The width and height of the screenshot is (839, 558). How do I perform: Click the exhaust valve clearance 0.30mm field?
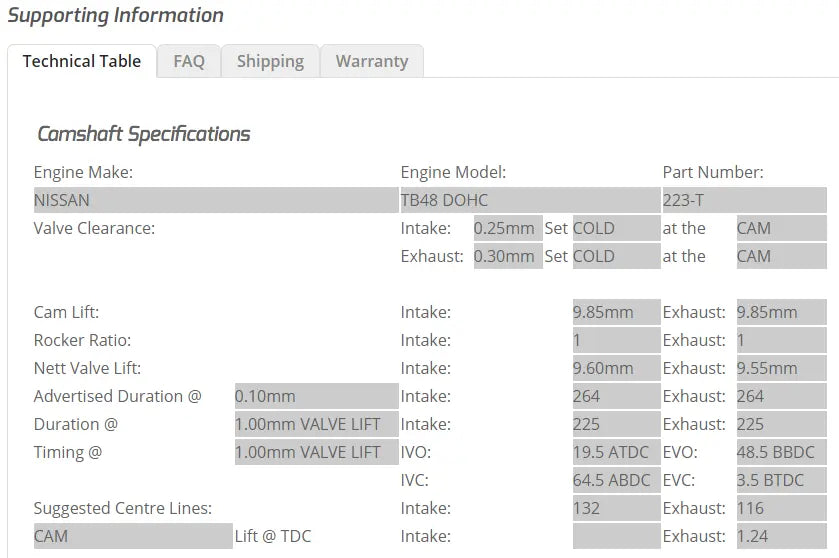(x=508, y=256)
